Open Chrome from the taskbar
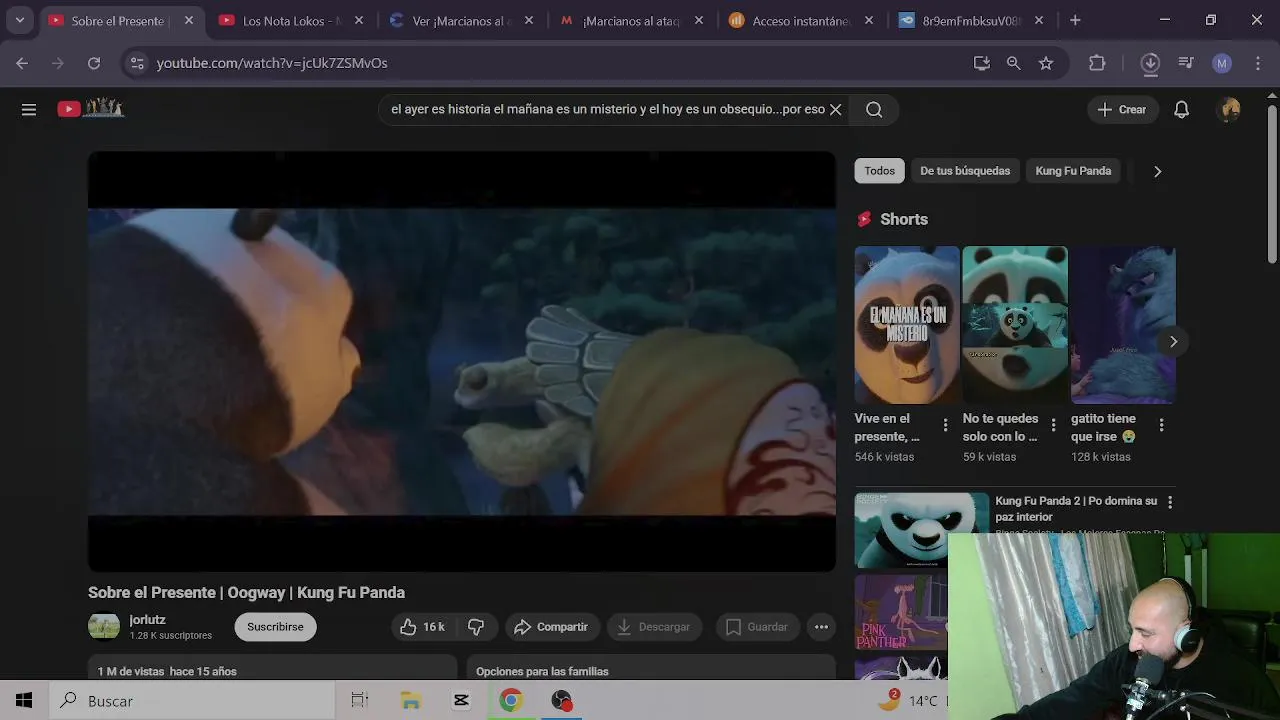Screen dimensions: 1280x720 (511, 701)
